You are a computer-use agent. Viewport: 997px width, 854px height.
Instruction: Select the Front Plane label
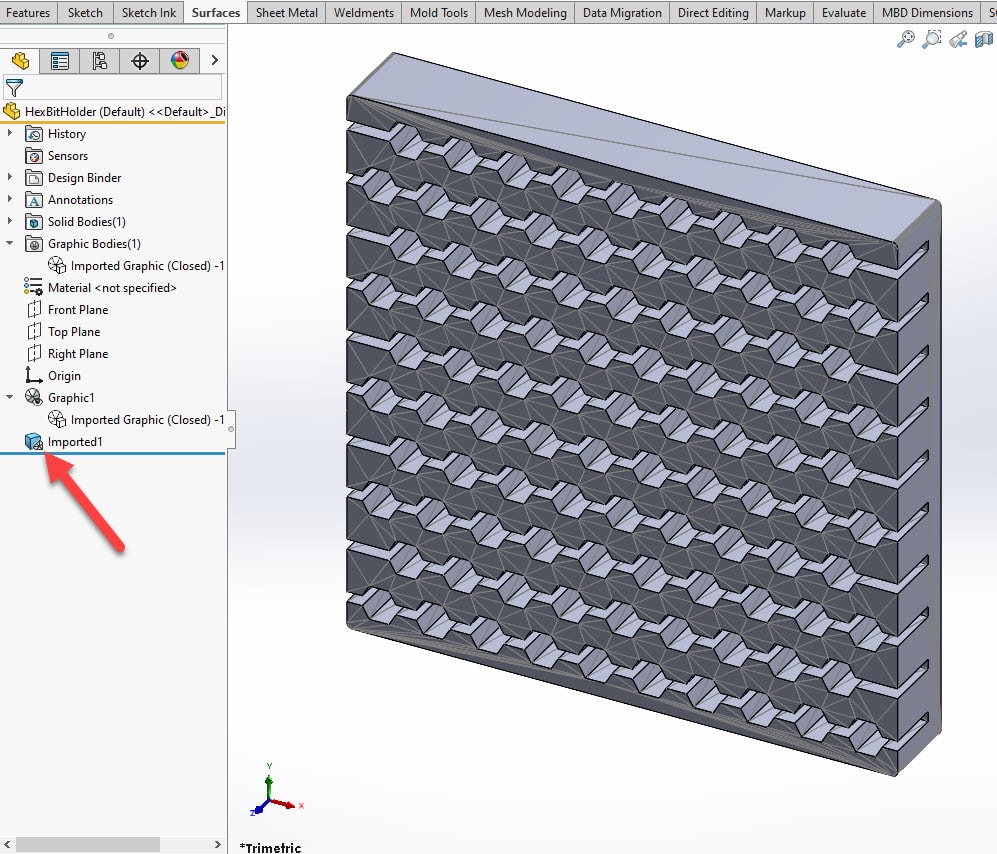78,310
